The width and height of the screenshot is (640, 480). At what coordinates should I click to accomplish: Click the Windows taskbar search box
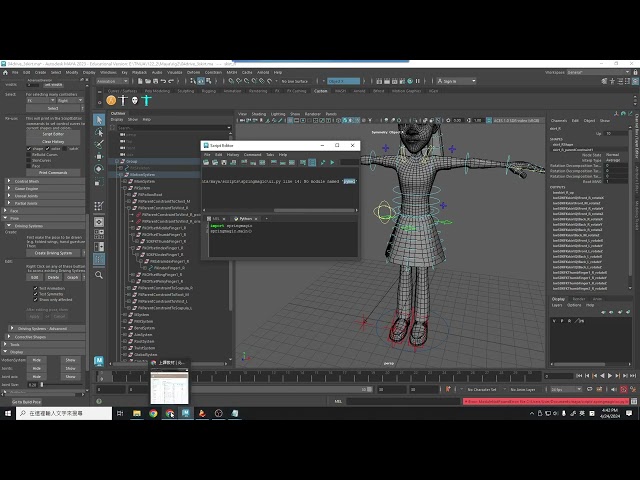[64, 413]
